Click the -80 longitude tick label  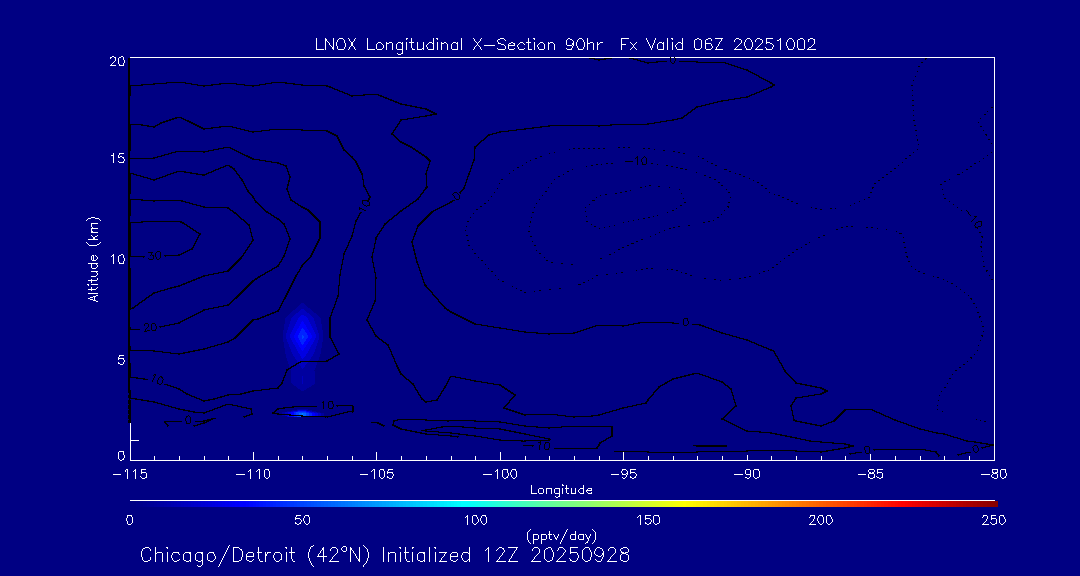tap(994, 475)
